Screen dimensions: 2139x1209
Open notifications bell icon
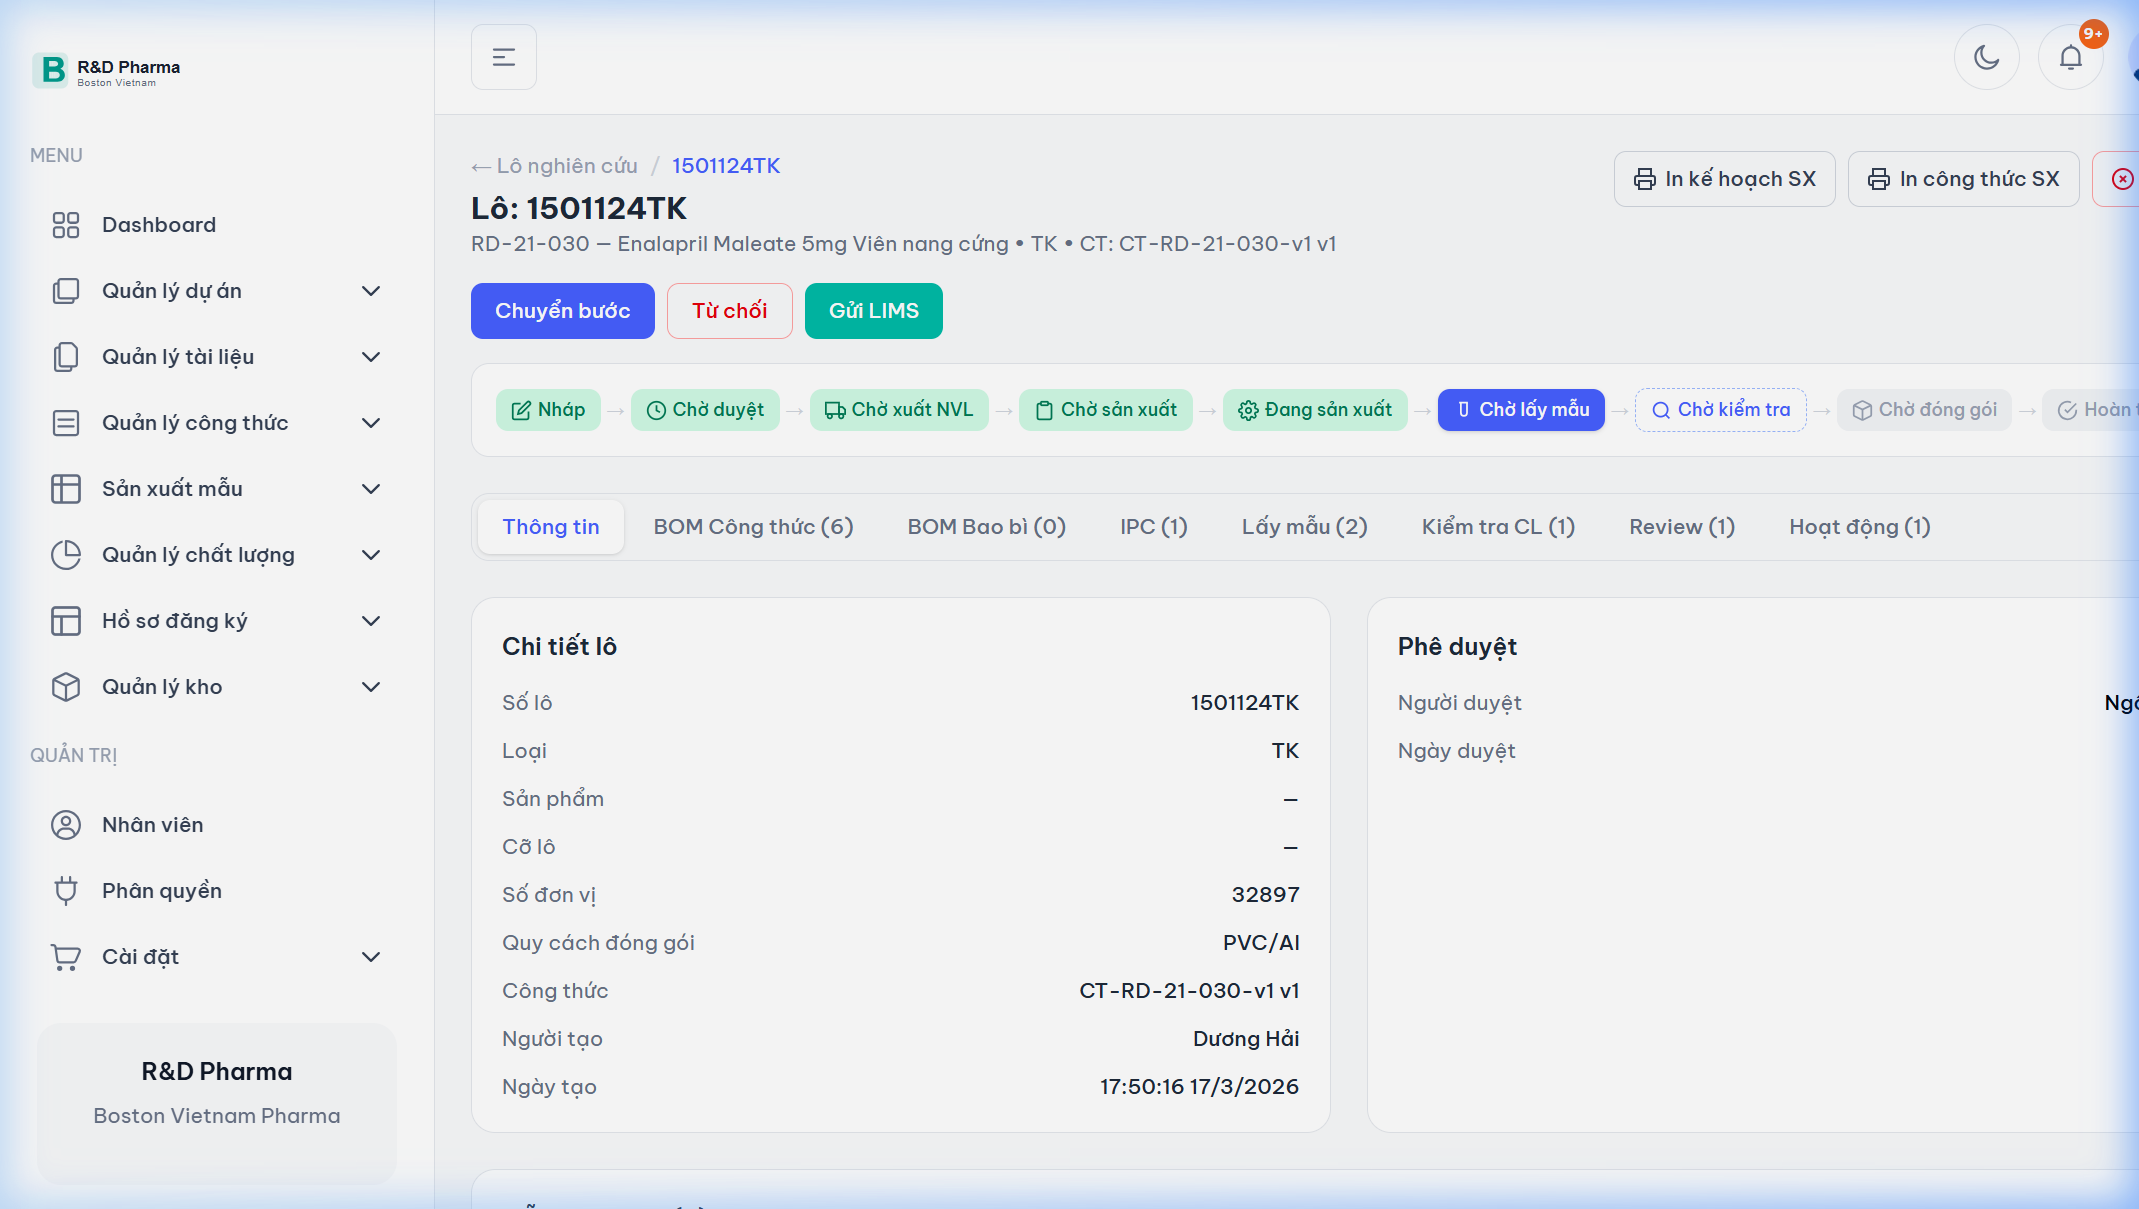(2070, 58)
